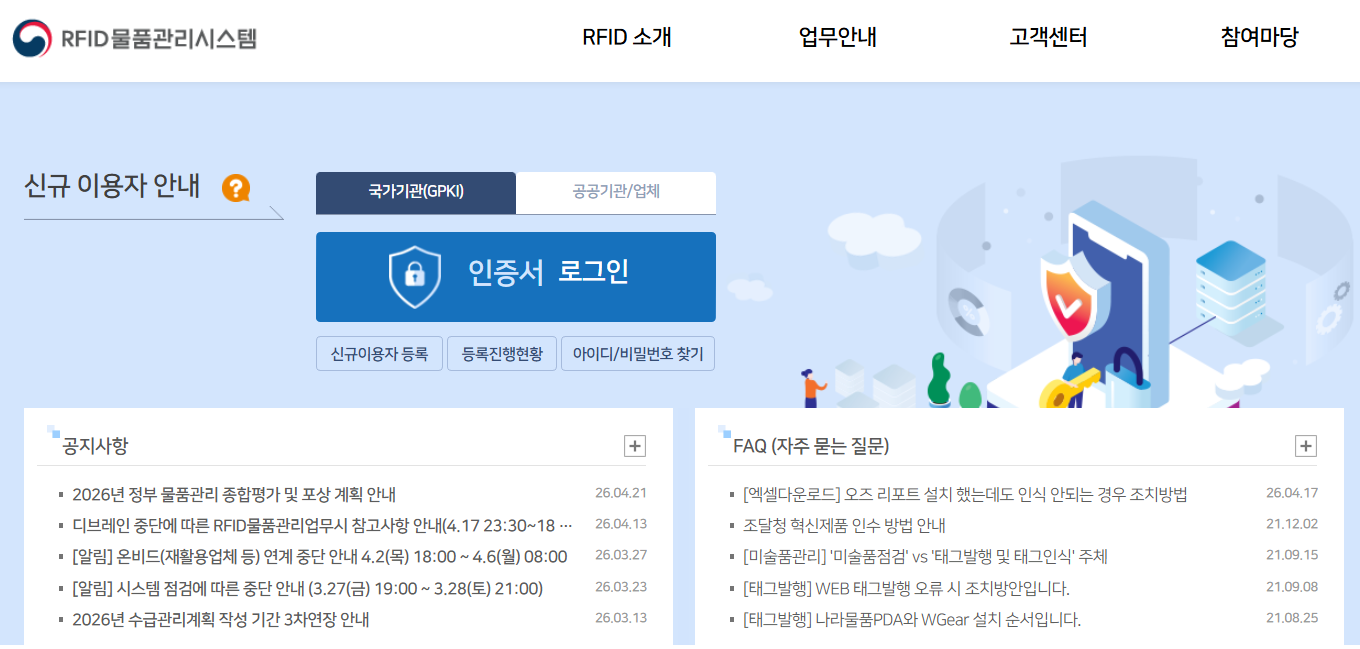Click the 인증서 로그인 button
This screenshot has width=1360, height=649.
tap(516, 277)
